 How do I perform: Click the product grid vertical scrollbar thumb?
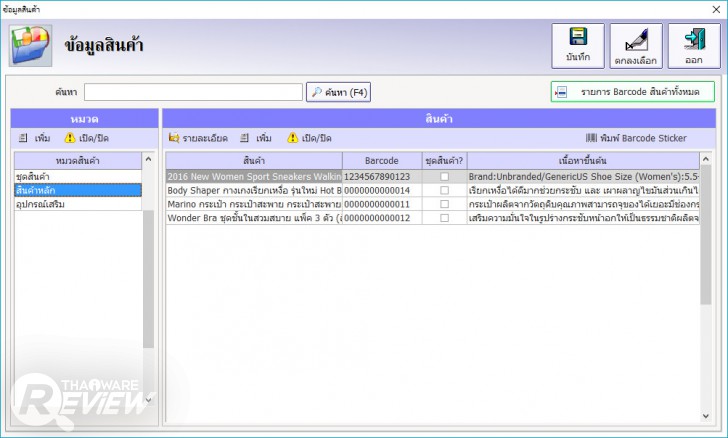point(706,235)
